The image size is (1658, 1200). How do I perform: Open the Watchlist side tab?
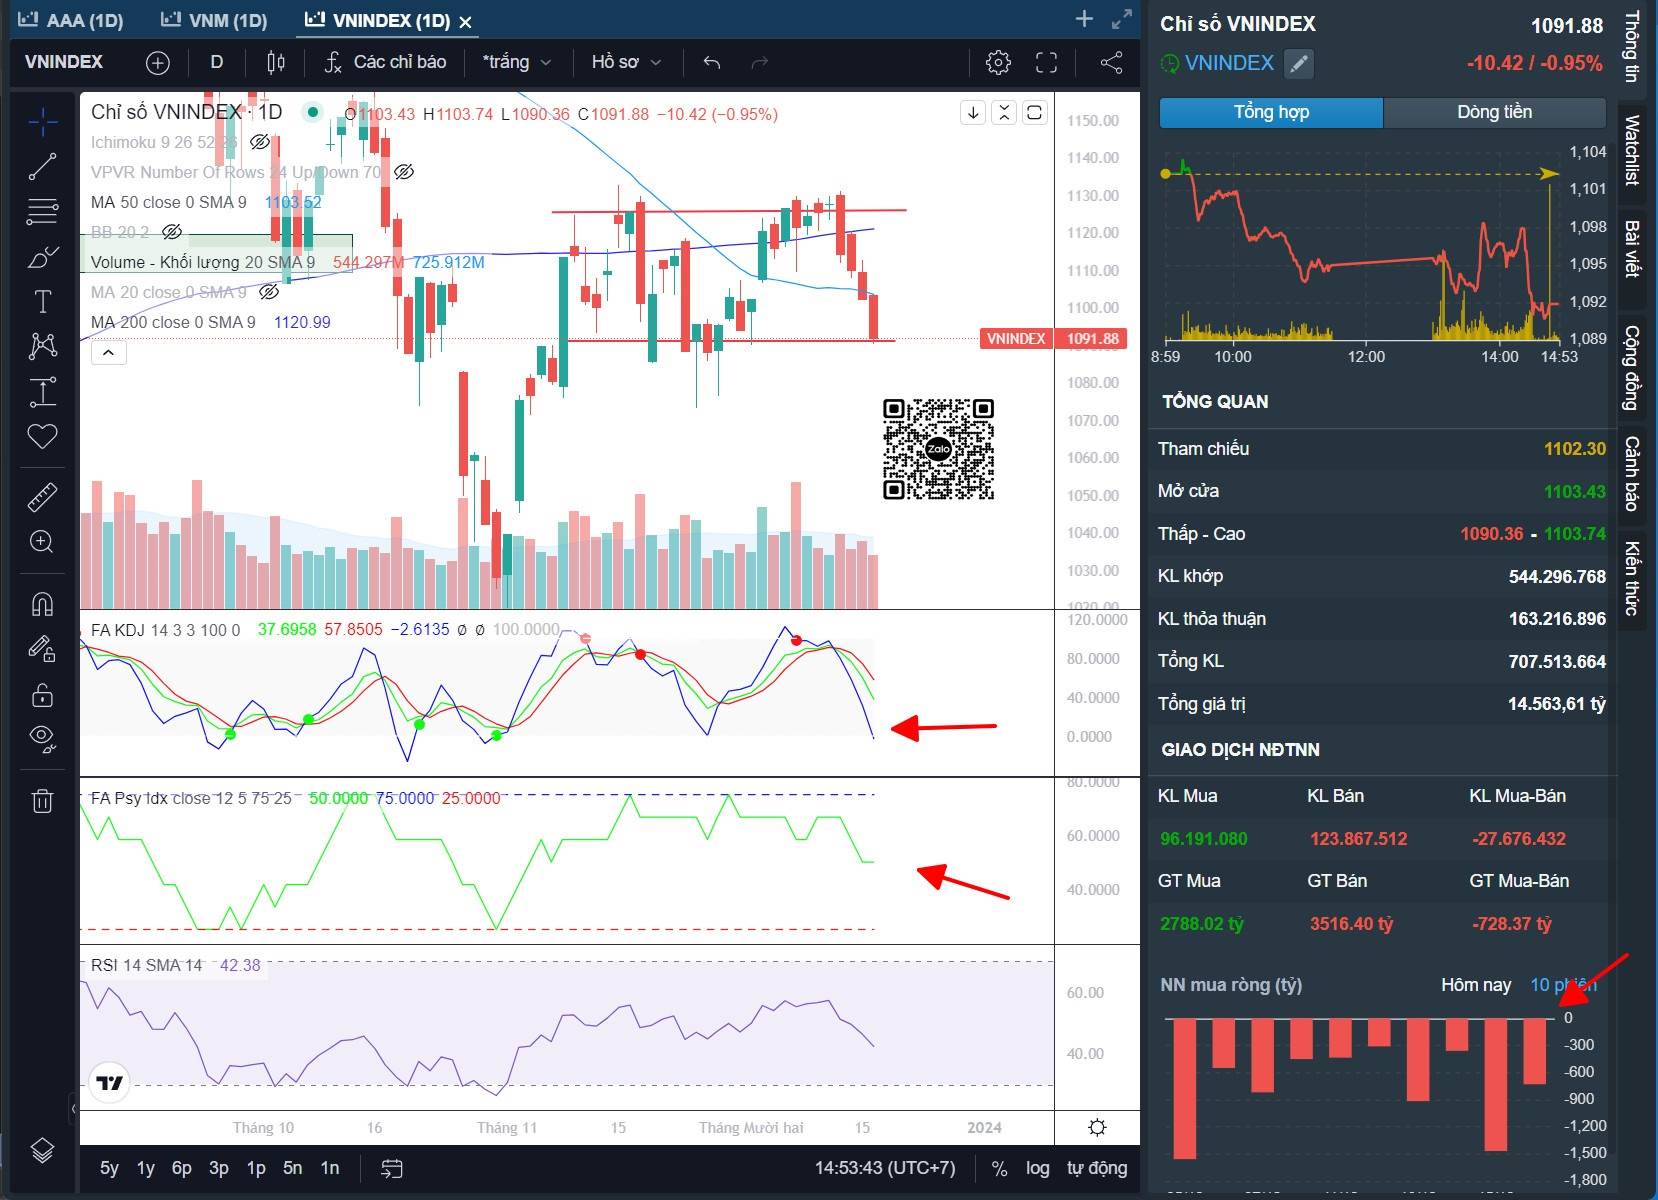(x=1632, y=150)
